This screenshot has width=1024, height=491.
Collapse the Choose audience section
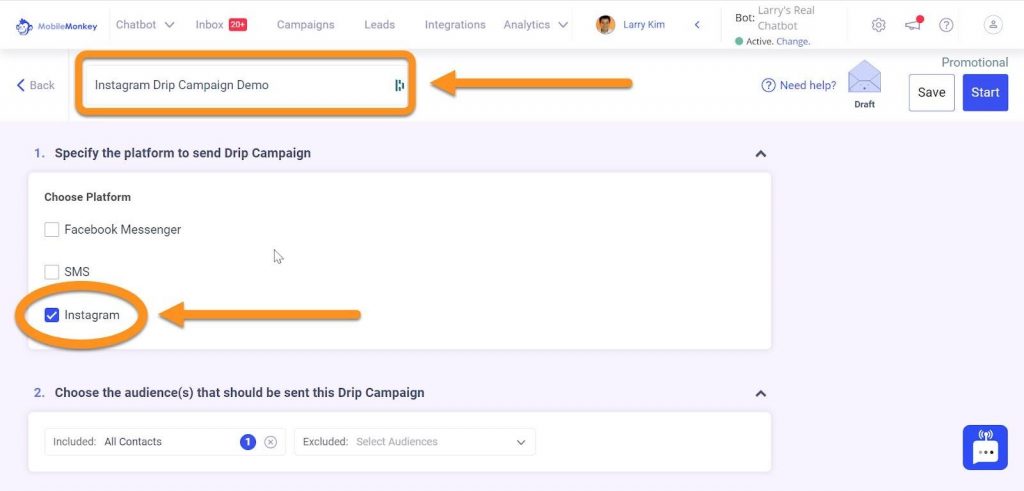760,393
